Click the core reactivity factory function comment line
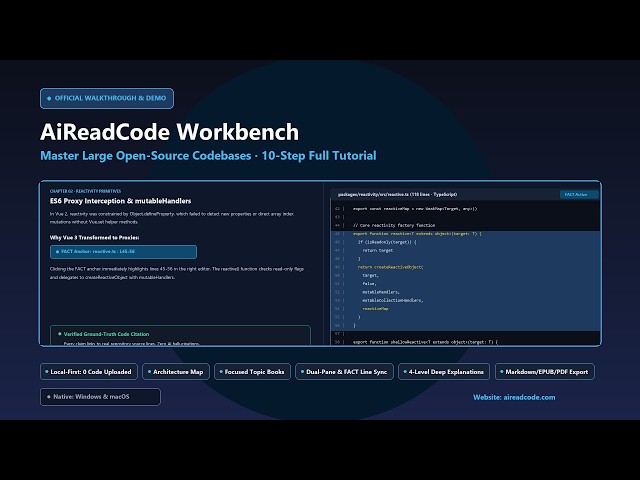 [394, 225]
